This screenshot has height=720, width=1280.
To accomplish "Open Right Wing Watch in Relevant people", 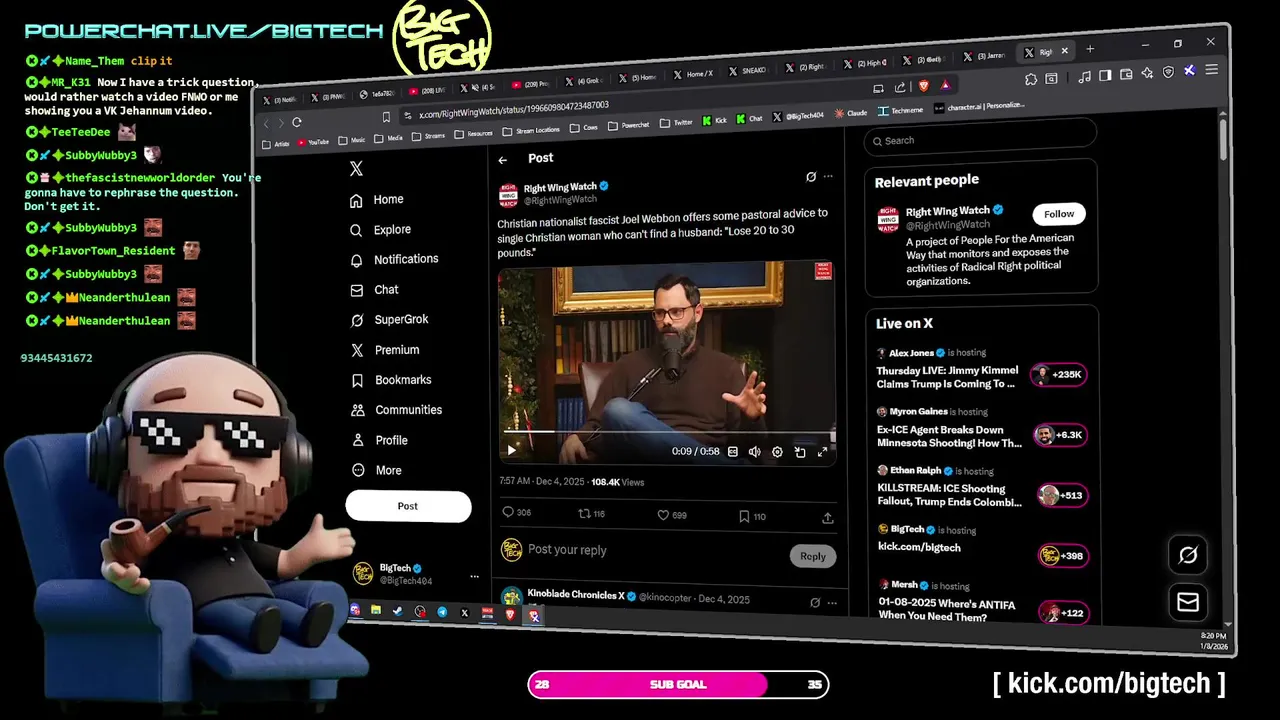I will coord(947,211).
